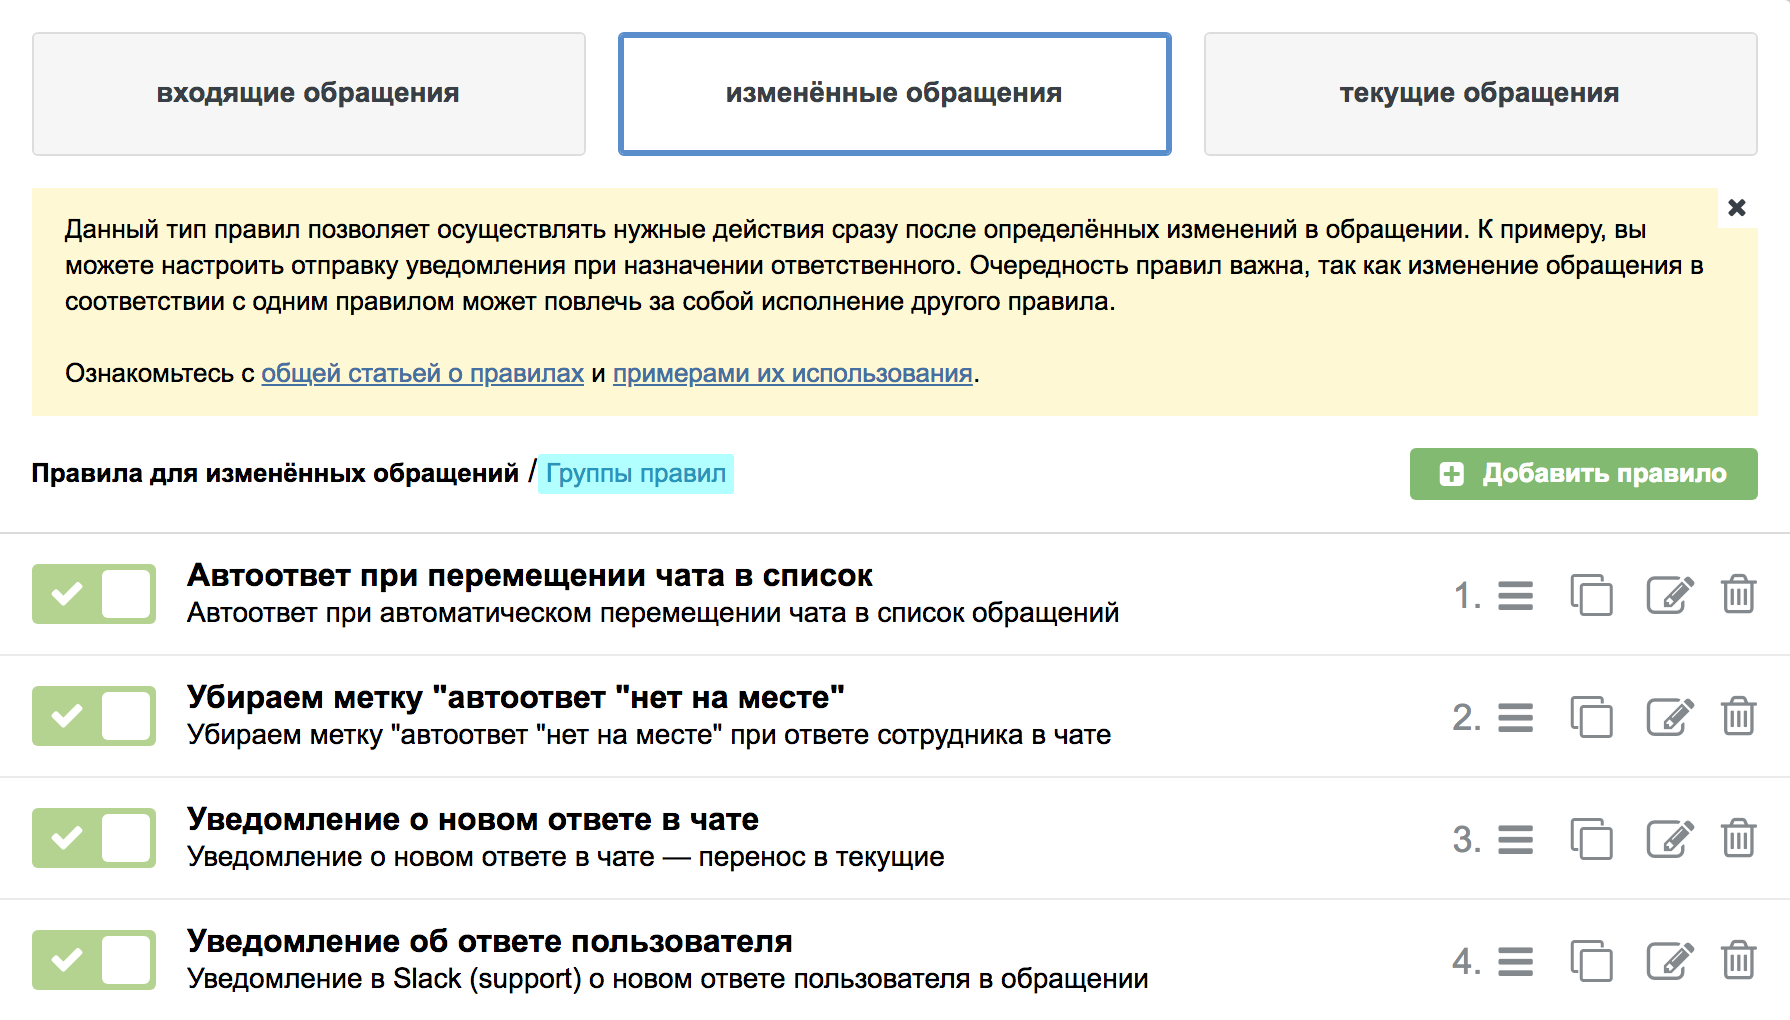This screenshot has width=1790, height=1020.
Task: Toggle off the Убираем метку автоответ rule
Action: point(94,716)
